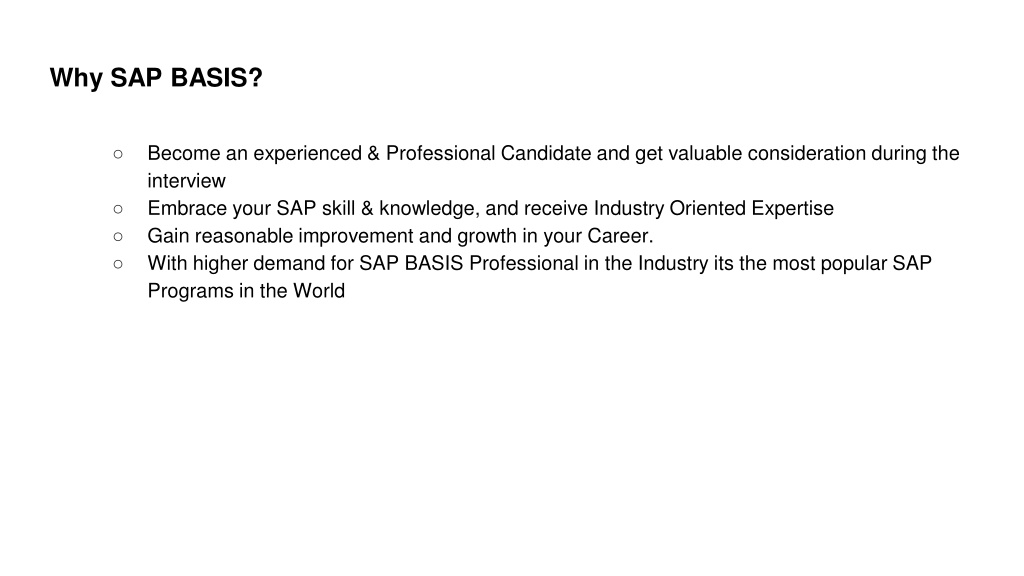Screen dimensions: 1024x576
Task: Click "SAP BASIS Professional" in fourth bullet
Action: pyautogui.click(x=469, y=263)
